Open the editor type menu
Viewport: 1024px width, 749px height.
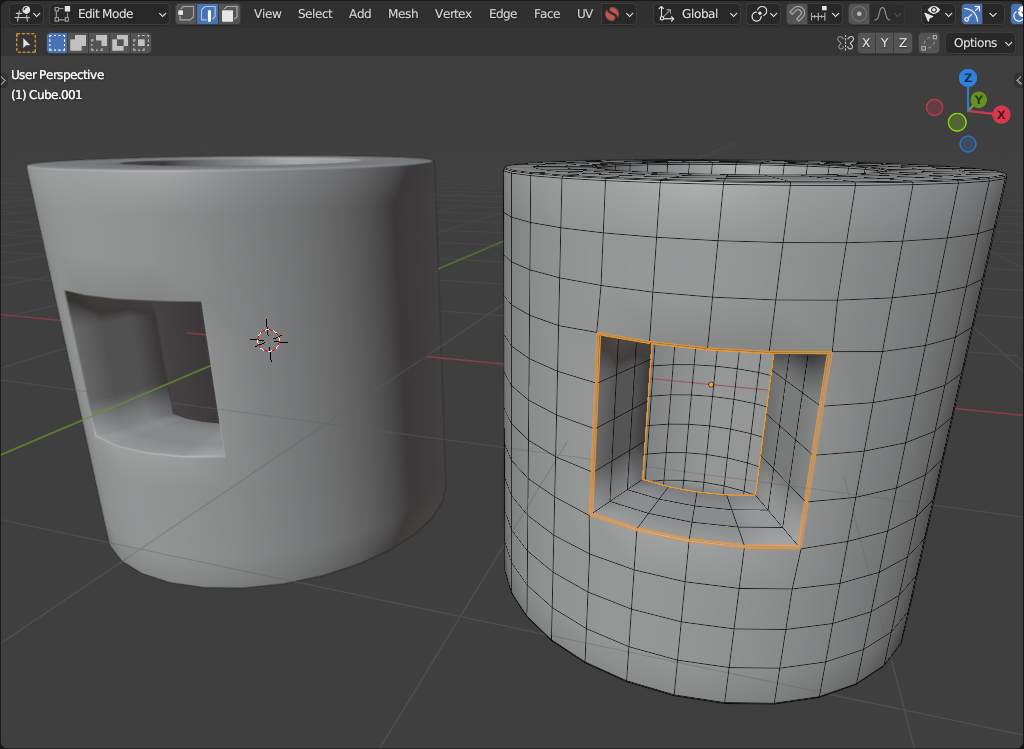tap(27, 14)
